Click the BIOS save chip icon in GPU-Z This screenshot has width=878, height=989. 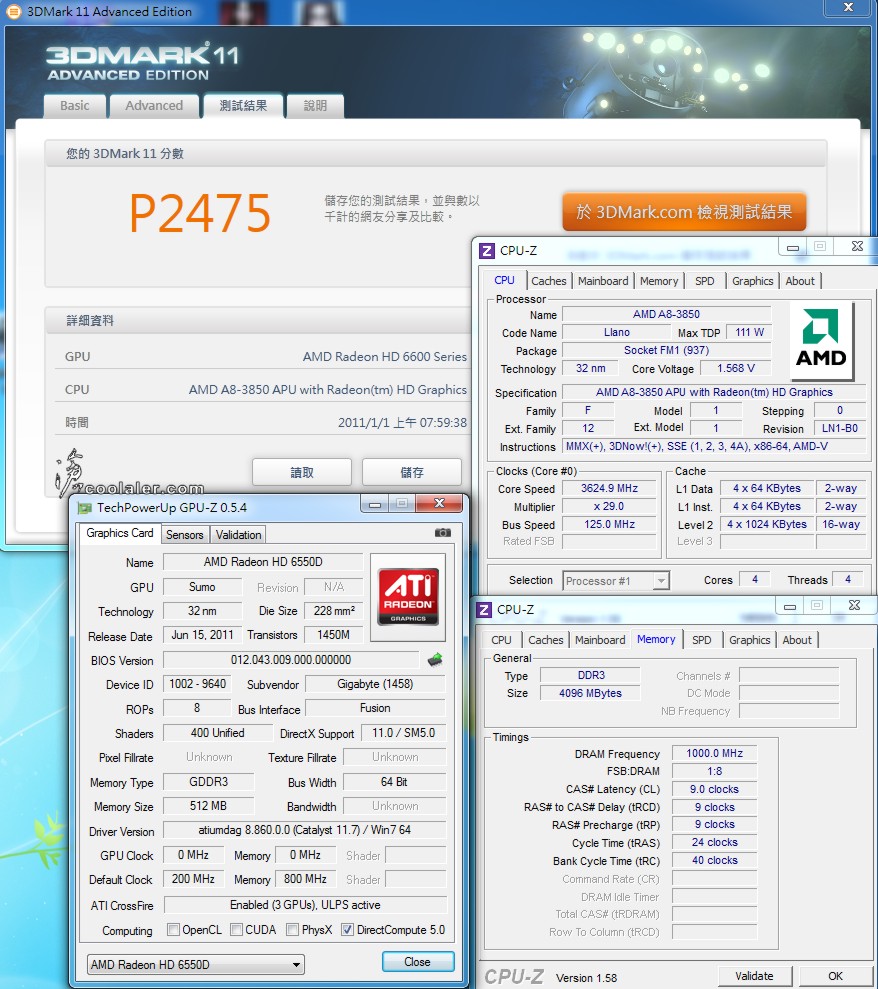coord(435,660)
